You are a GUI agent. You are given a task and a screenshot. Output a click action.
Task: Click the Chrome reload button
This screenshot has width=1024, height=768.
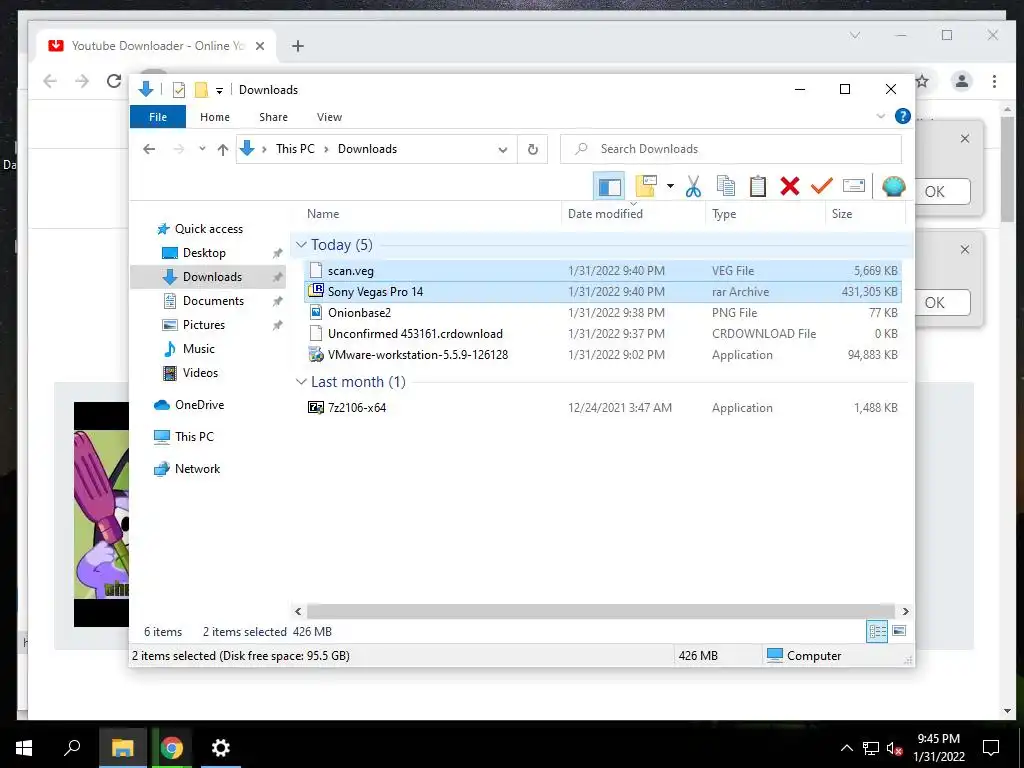pos(114,81)
